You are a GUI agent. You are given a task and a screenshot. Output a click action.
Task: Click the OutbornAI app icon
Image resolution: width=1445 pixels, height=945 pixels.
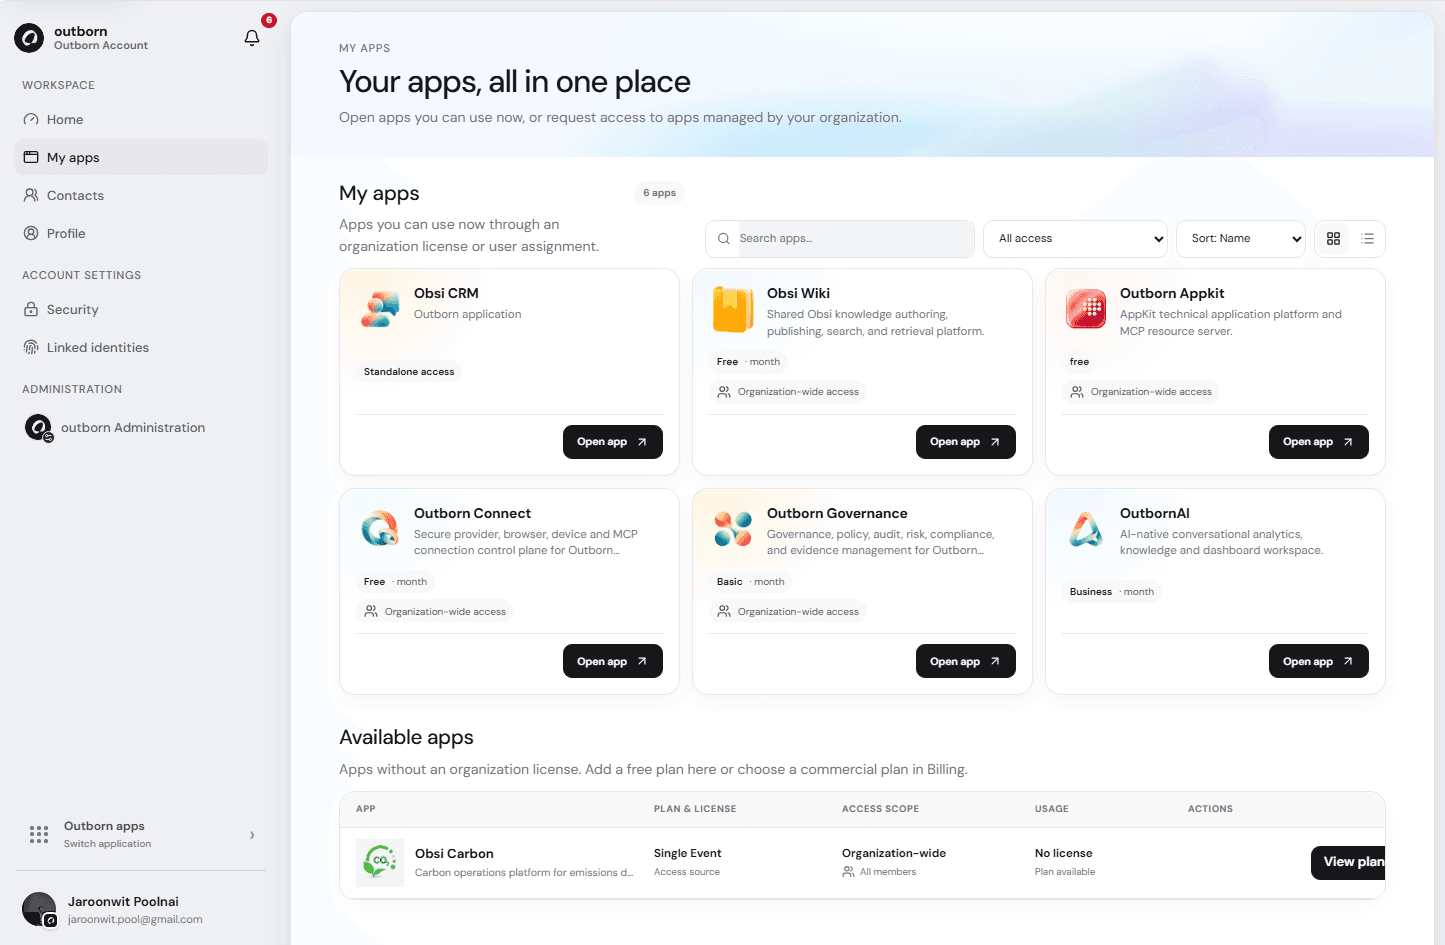tap(1086, 529)
